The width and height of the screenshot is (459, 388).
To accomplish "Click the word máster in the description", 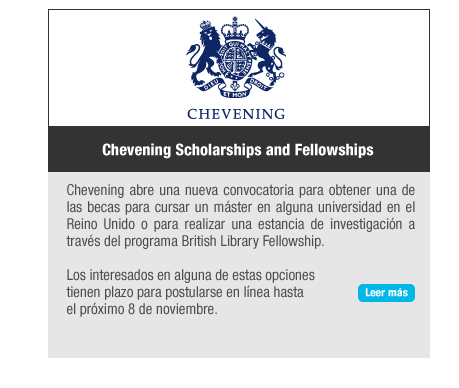I will [232, 207].
